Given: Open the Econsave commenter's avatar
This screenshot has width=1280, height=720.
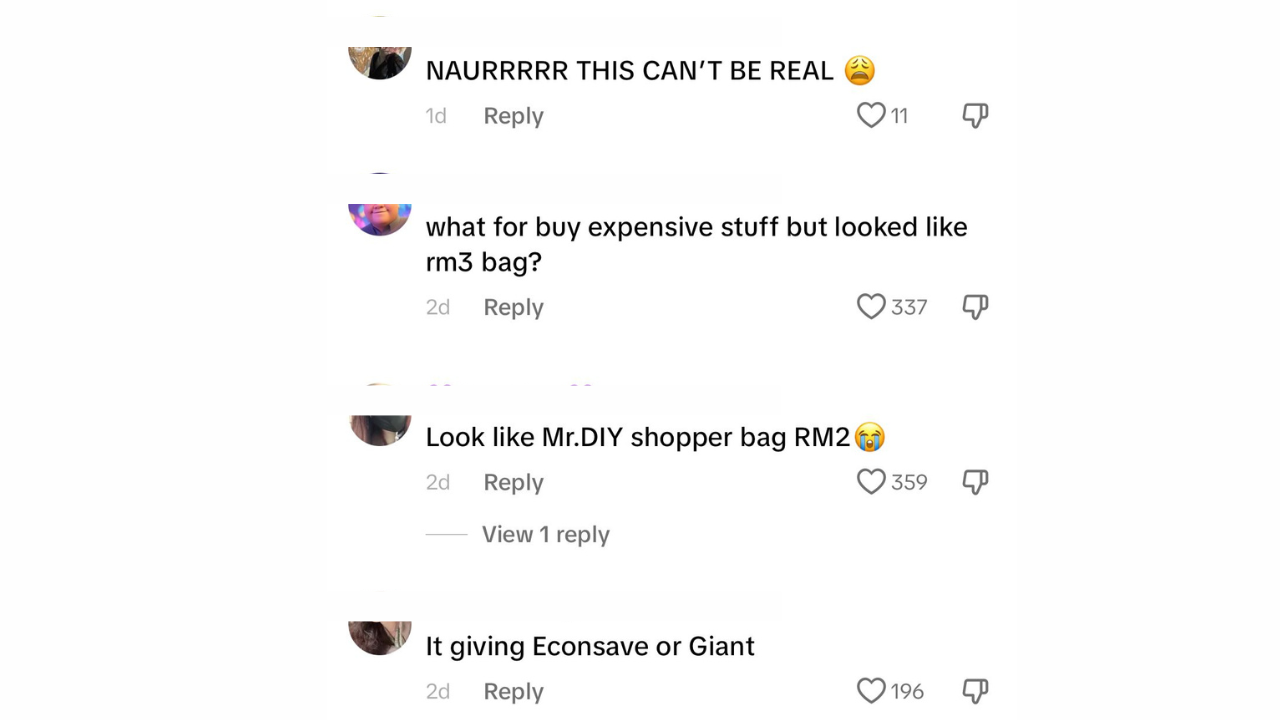Looking at the screenshot, I should 380,637.
